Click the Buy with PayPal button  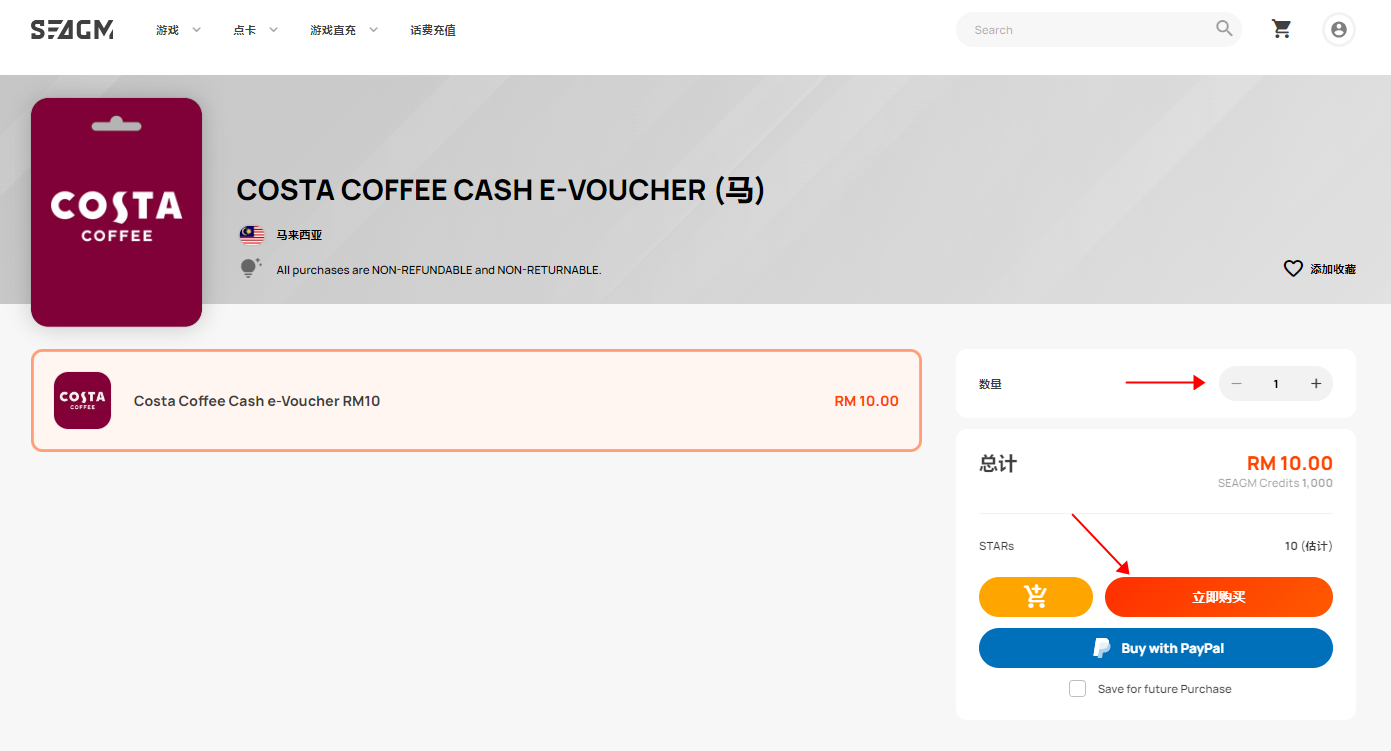coord(1156,648)
